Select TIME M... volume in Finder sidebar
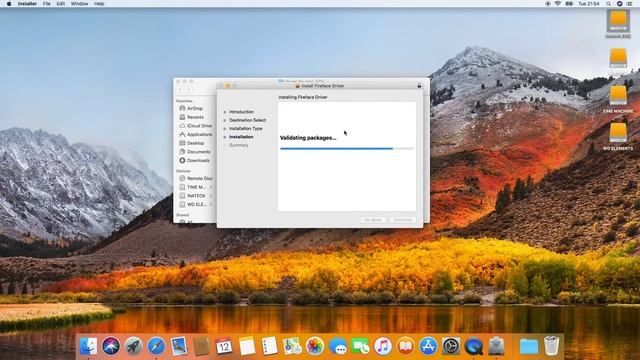 point(196,187)
